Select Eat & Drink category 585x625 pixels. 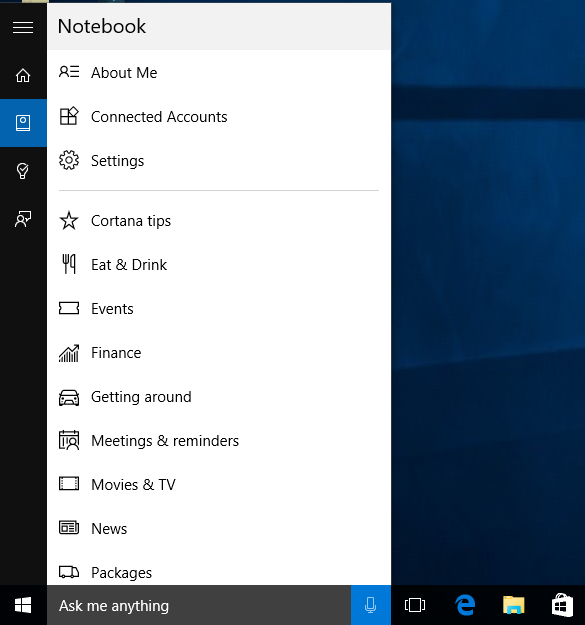[219, 265]
